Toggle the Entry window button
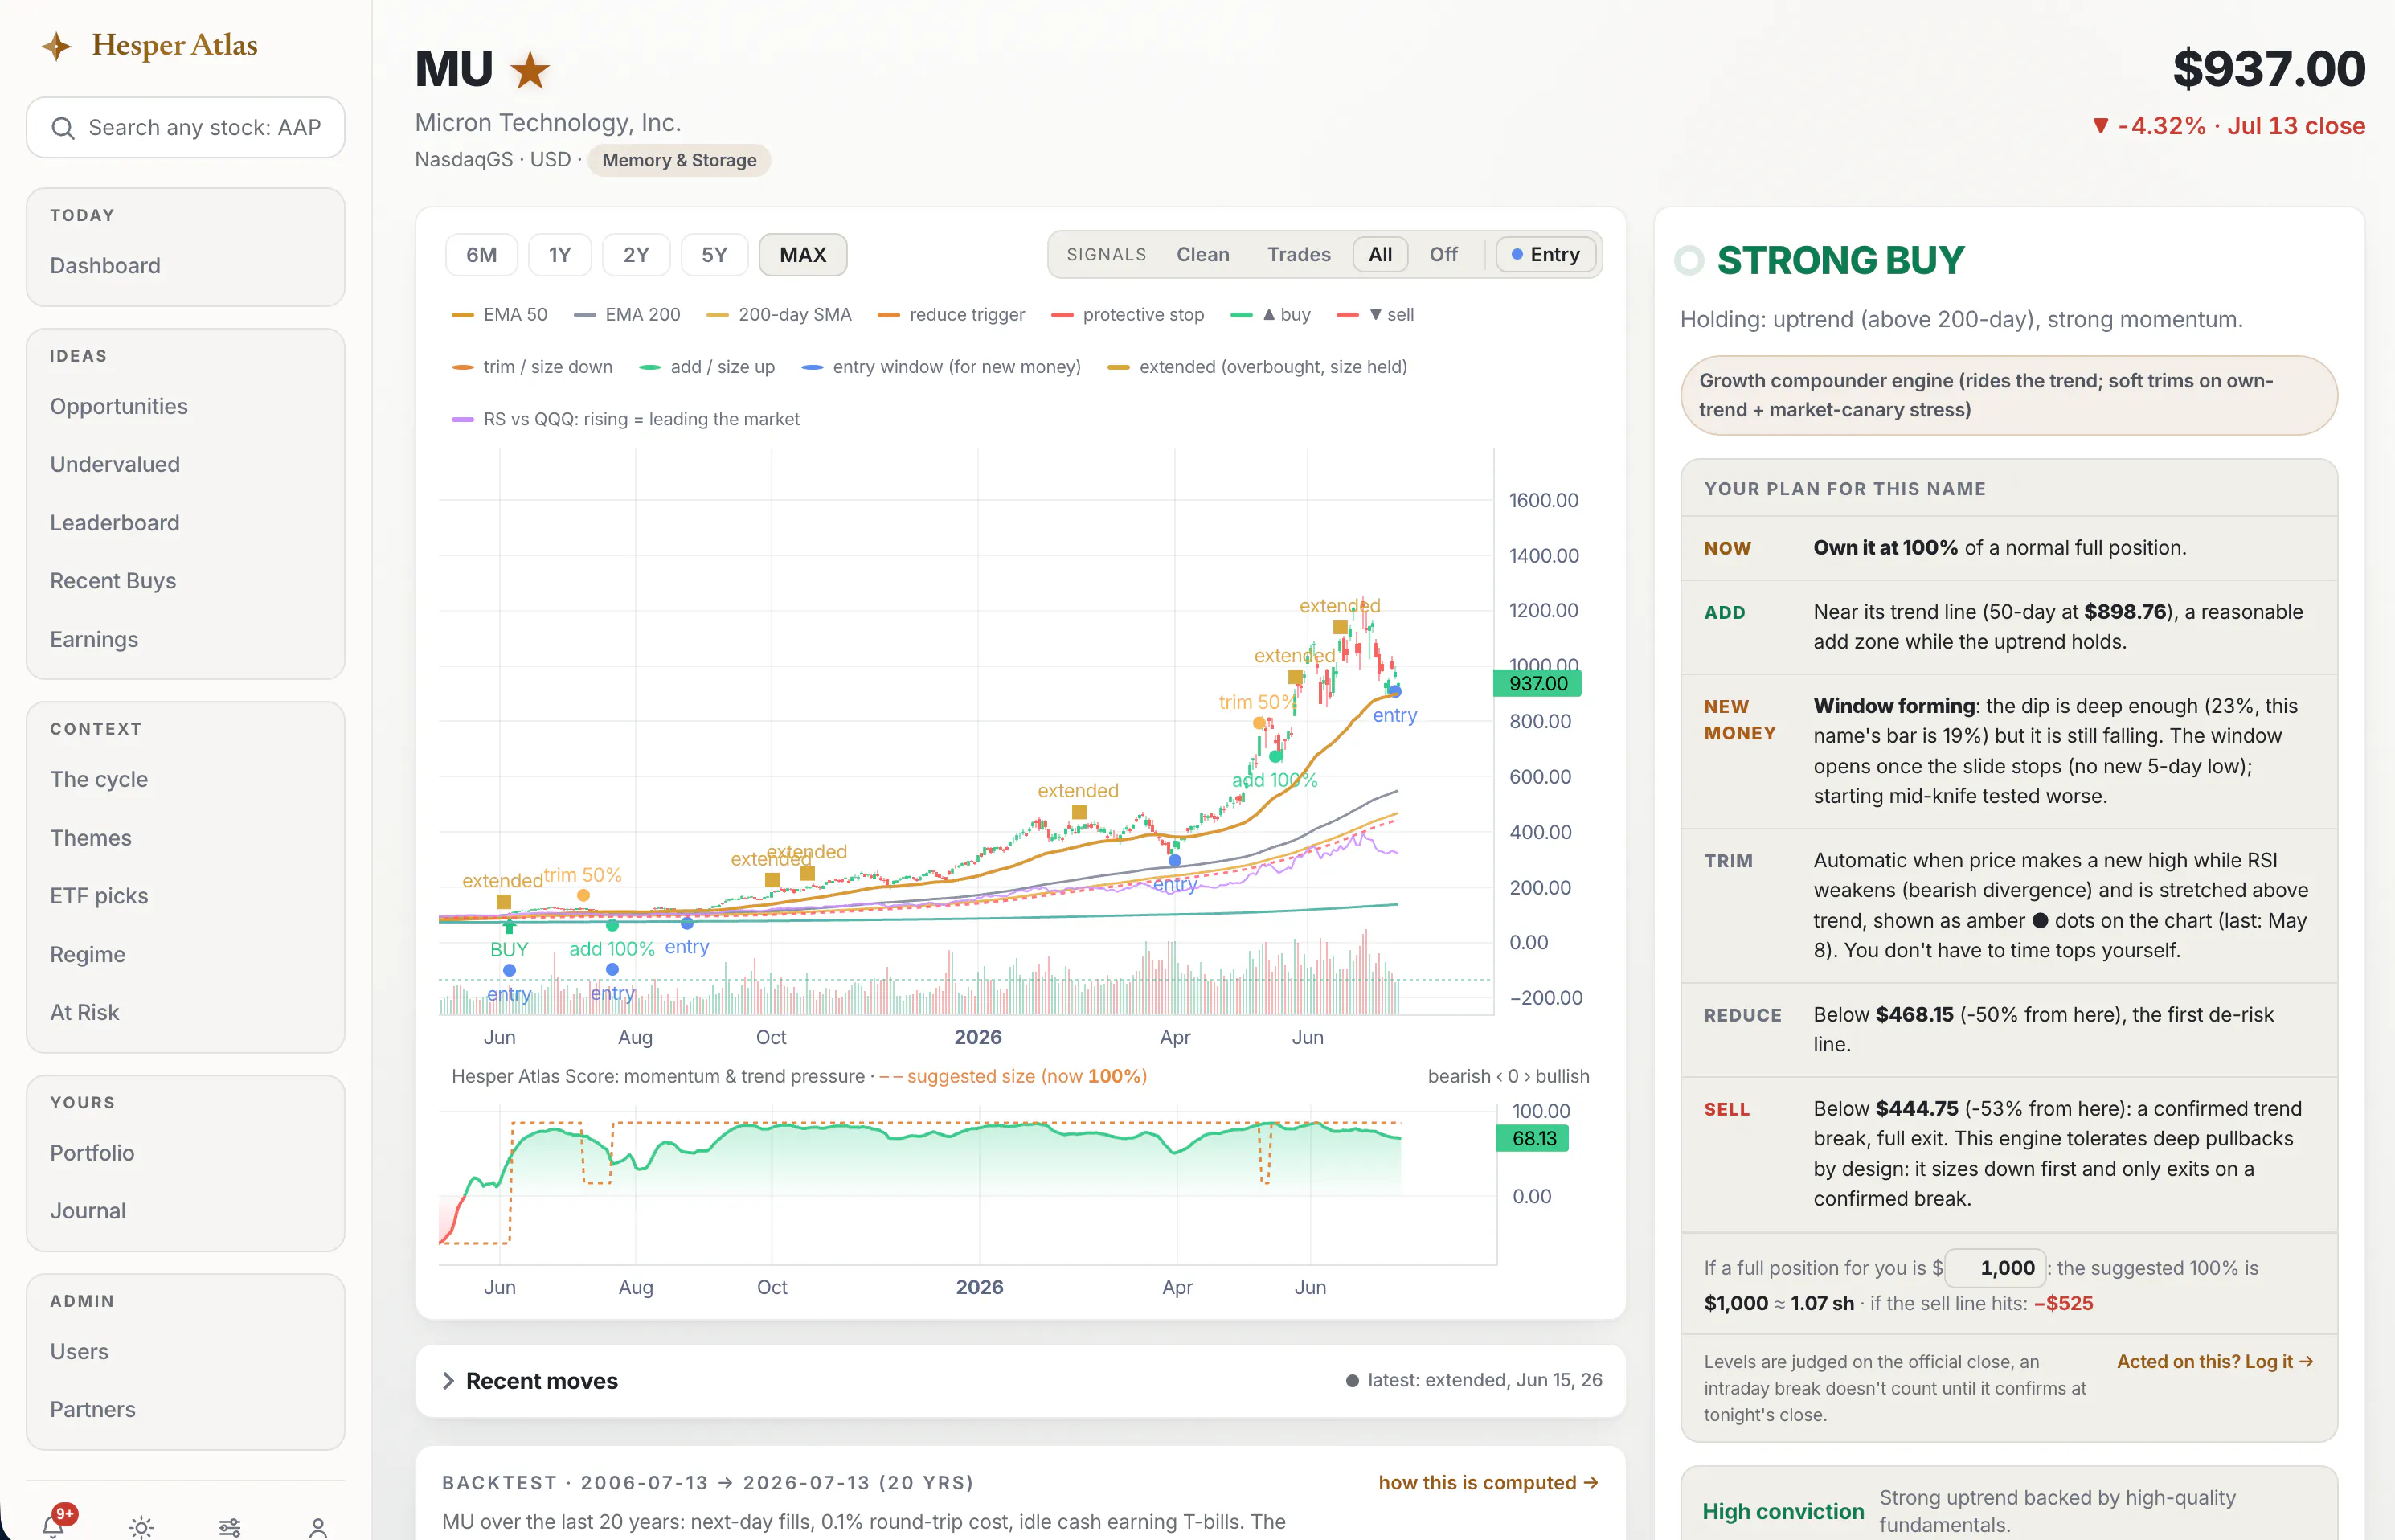Viewport: 2395px width, 1540px height. (1546, 254)
